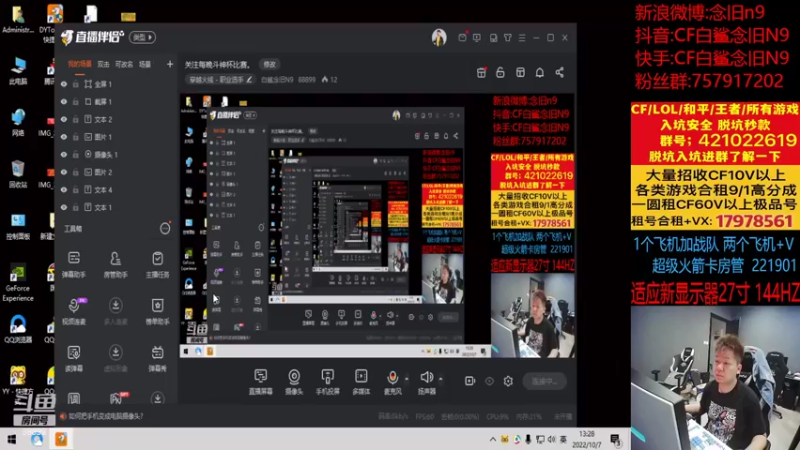Open GeForce Experience desktop icon
Viewport: 800px width, 450px height.
point(17,284)
